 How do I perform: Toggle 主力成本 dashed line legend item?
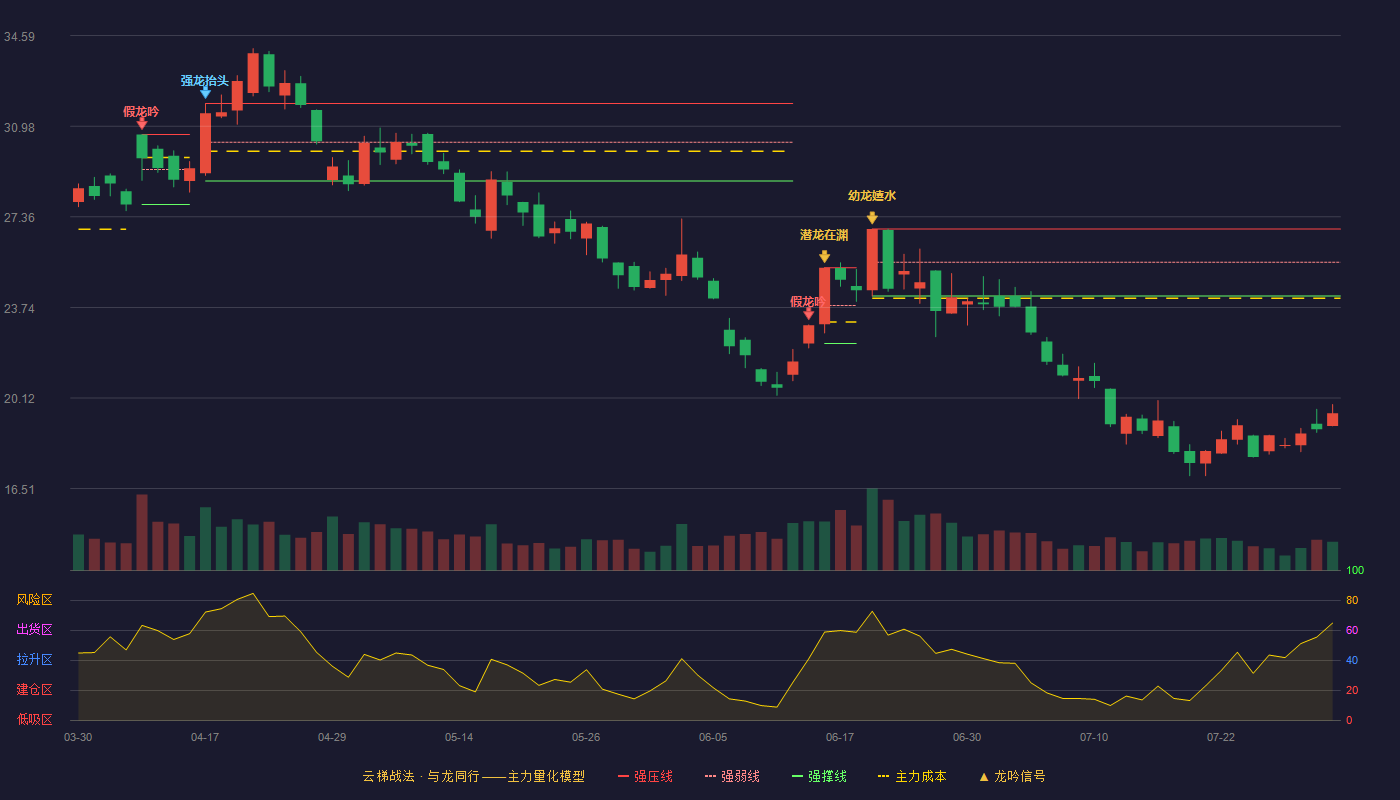tap(911, 776)
